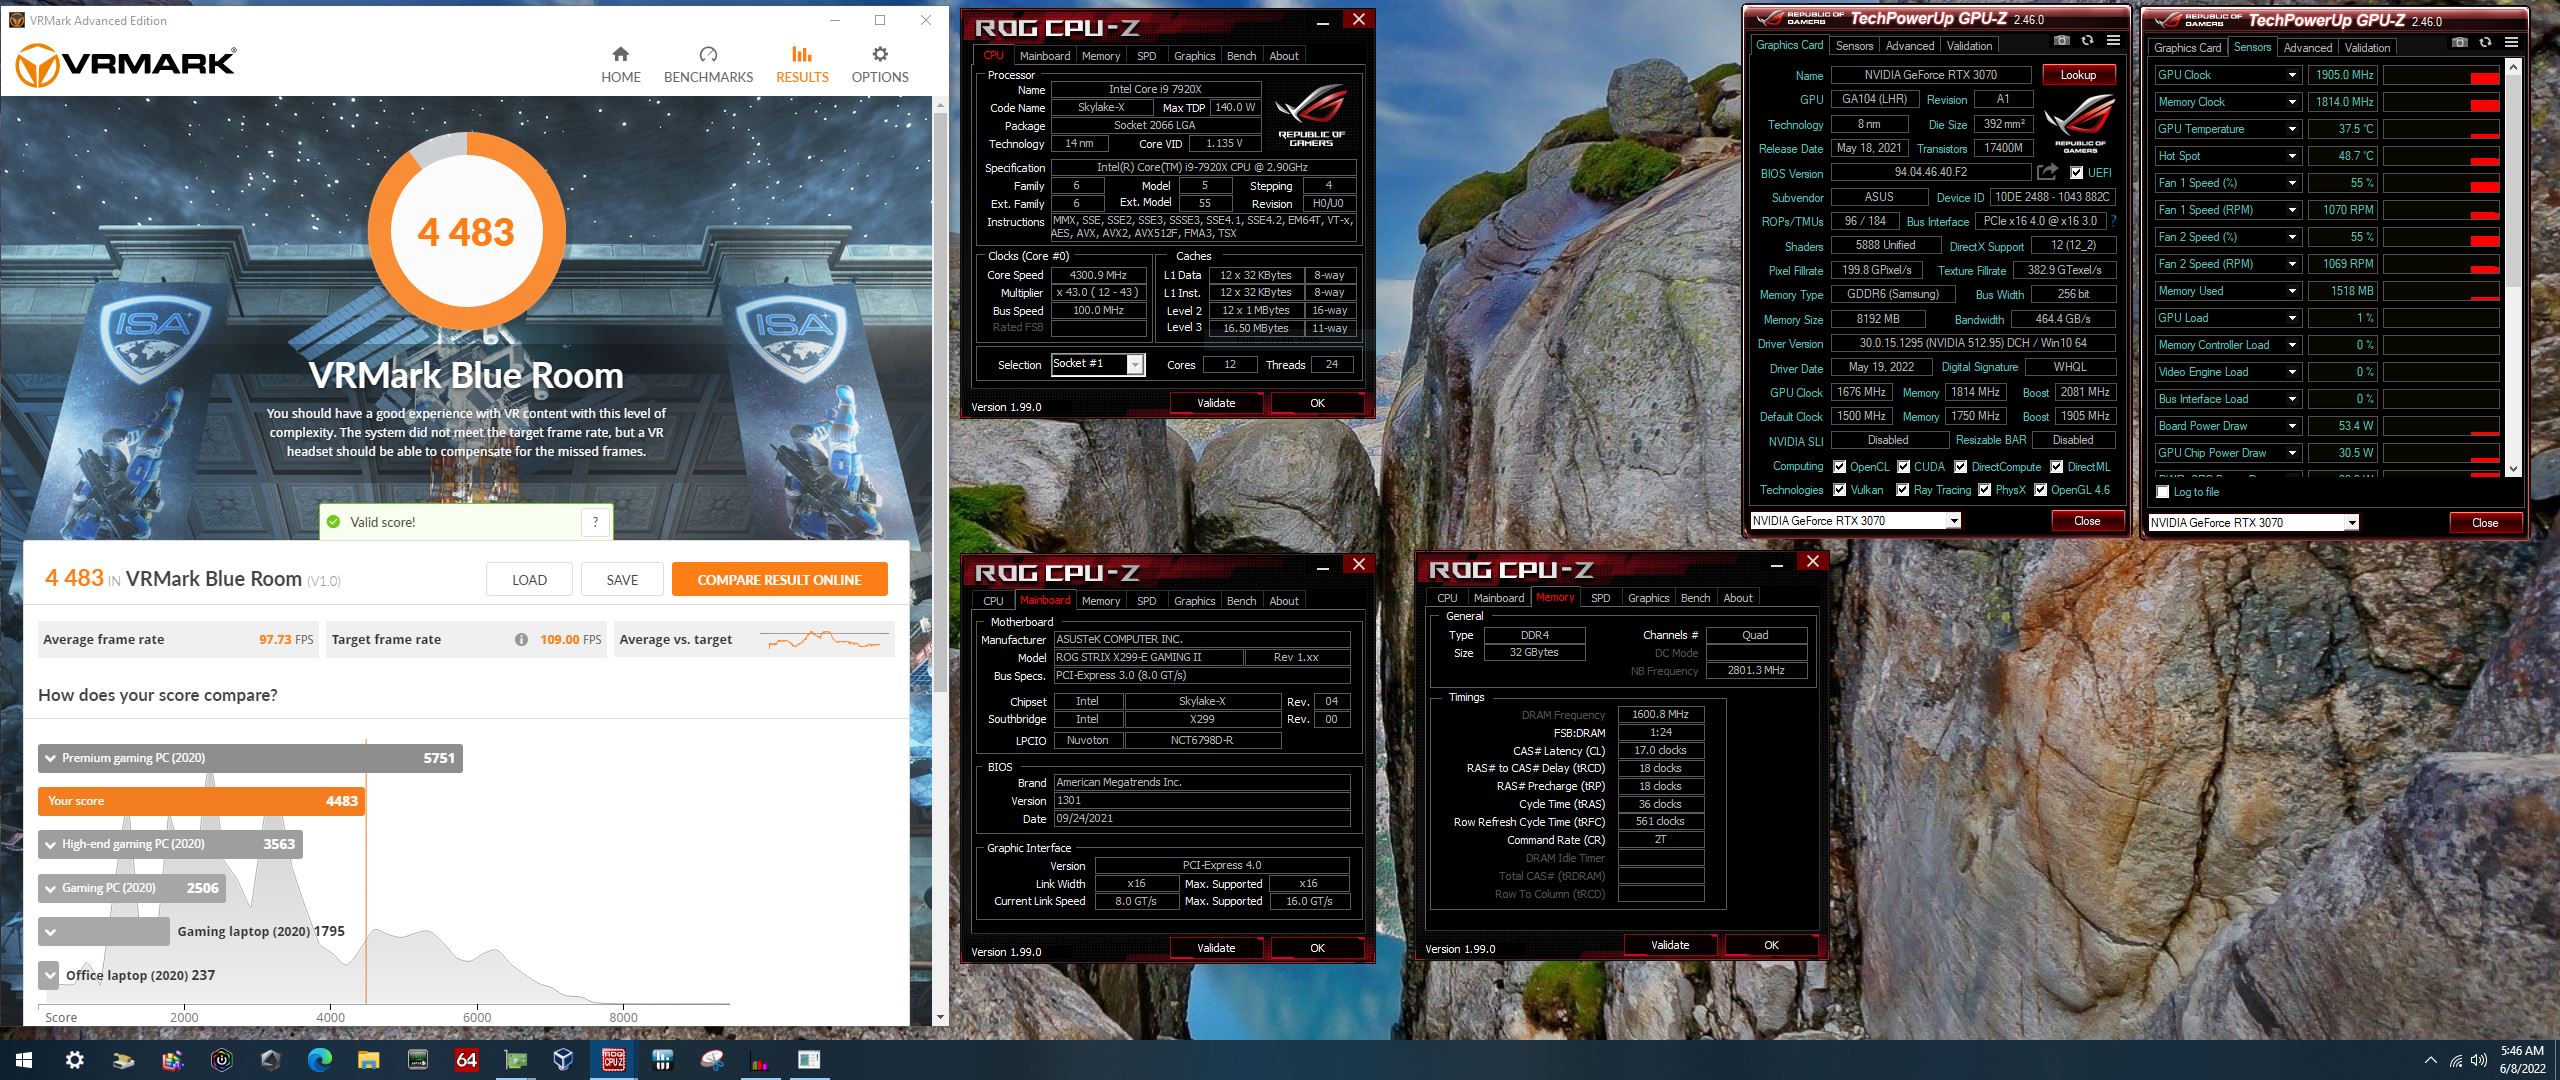2560x1080 pixels.
Task: Toggle the Vulkan checkbox
Action: coord(1839,489)
